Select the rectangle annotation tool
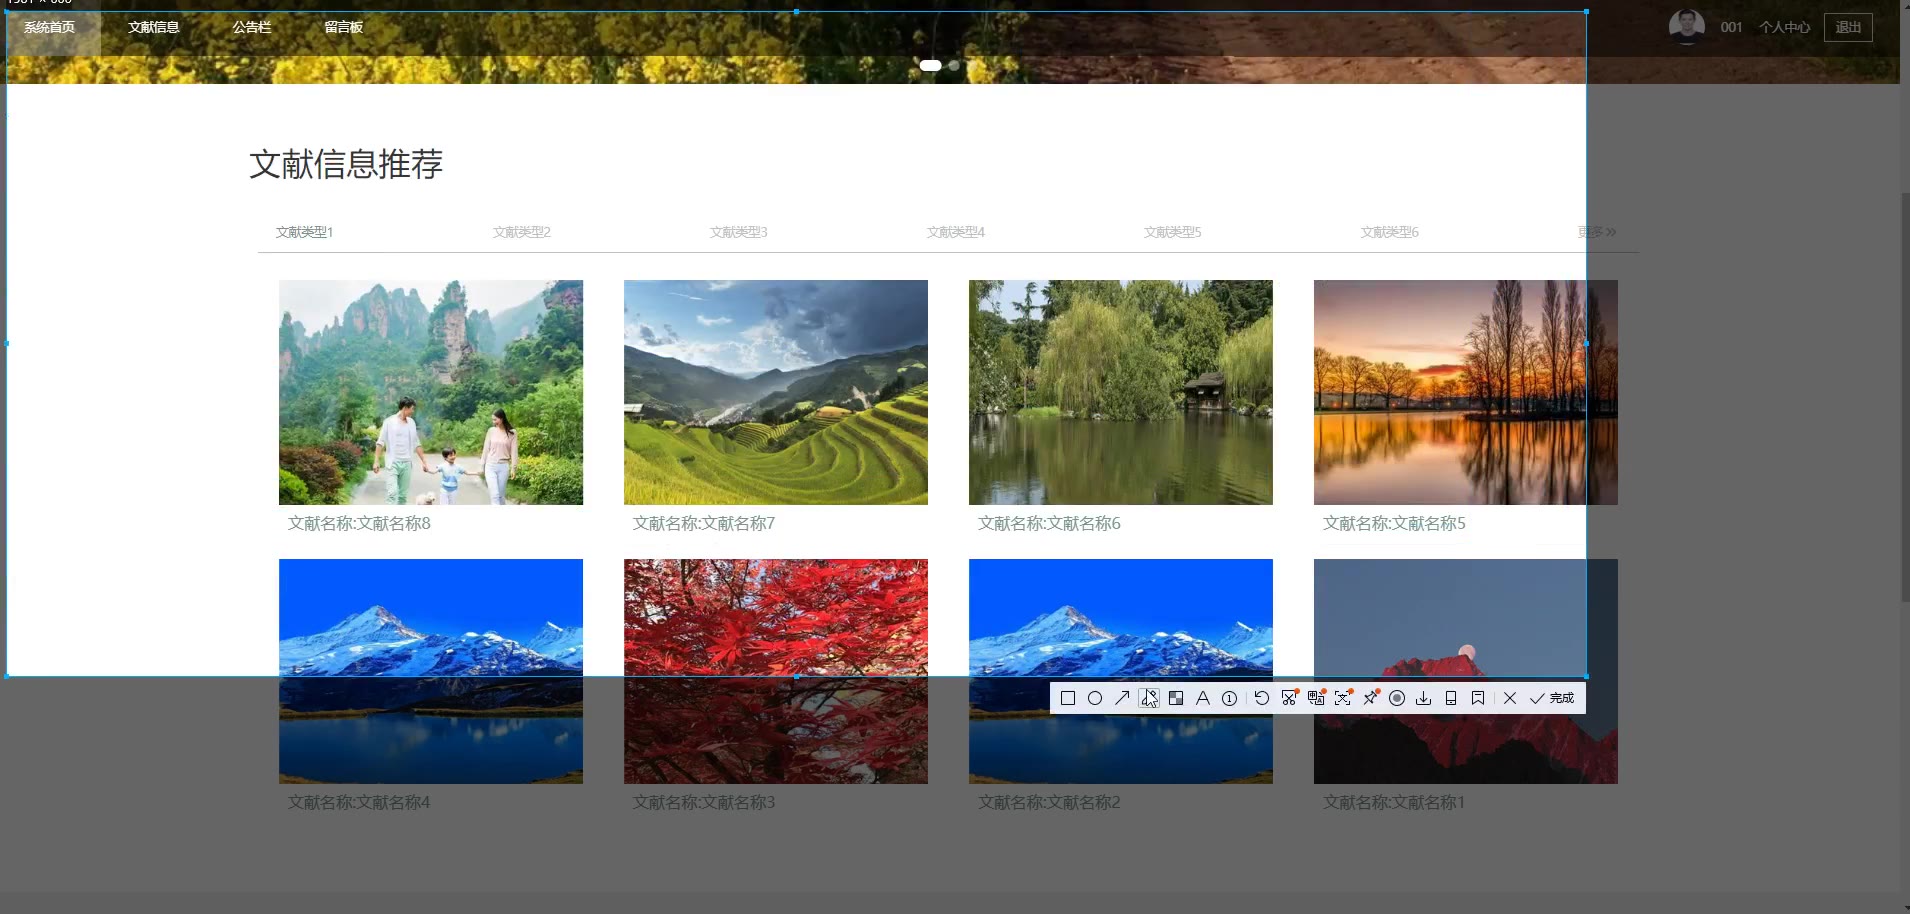Screen dimensions: 1910x914 click(1068, 698)
